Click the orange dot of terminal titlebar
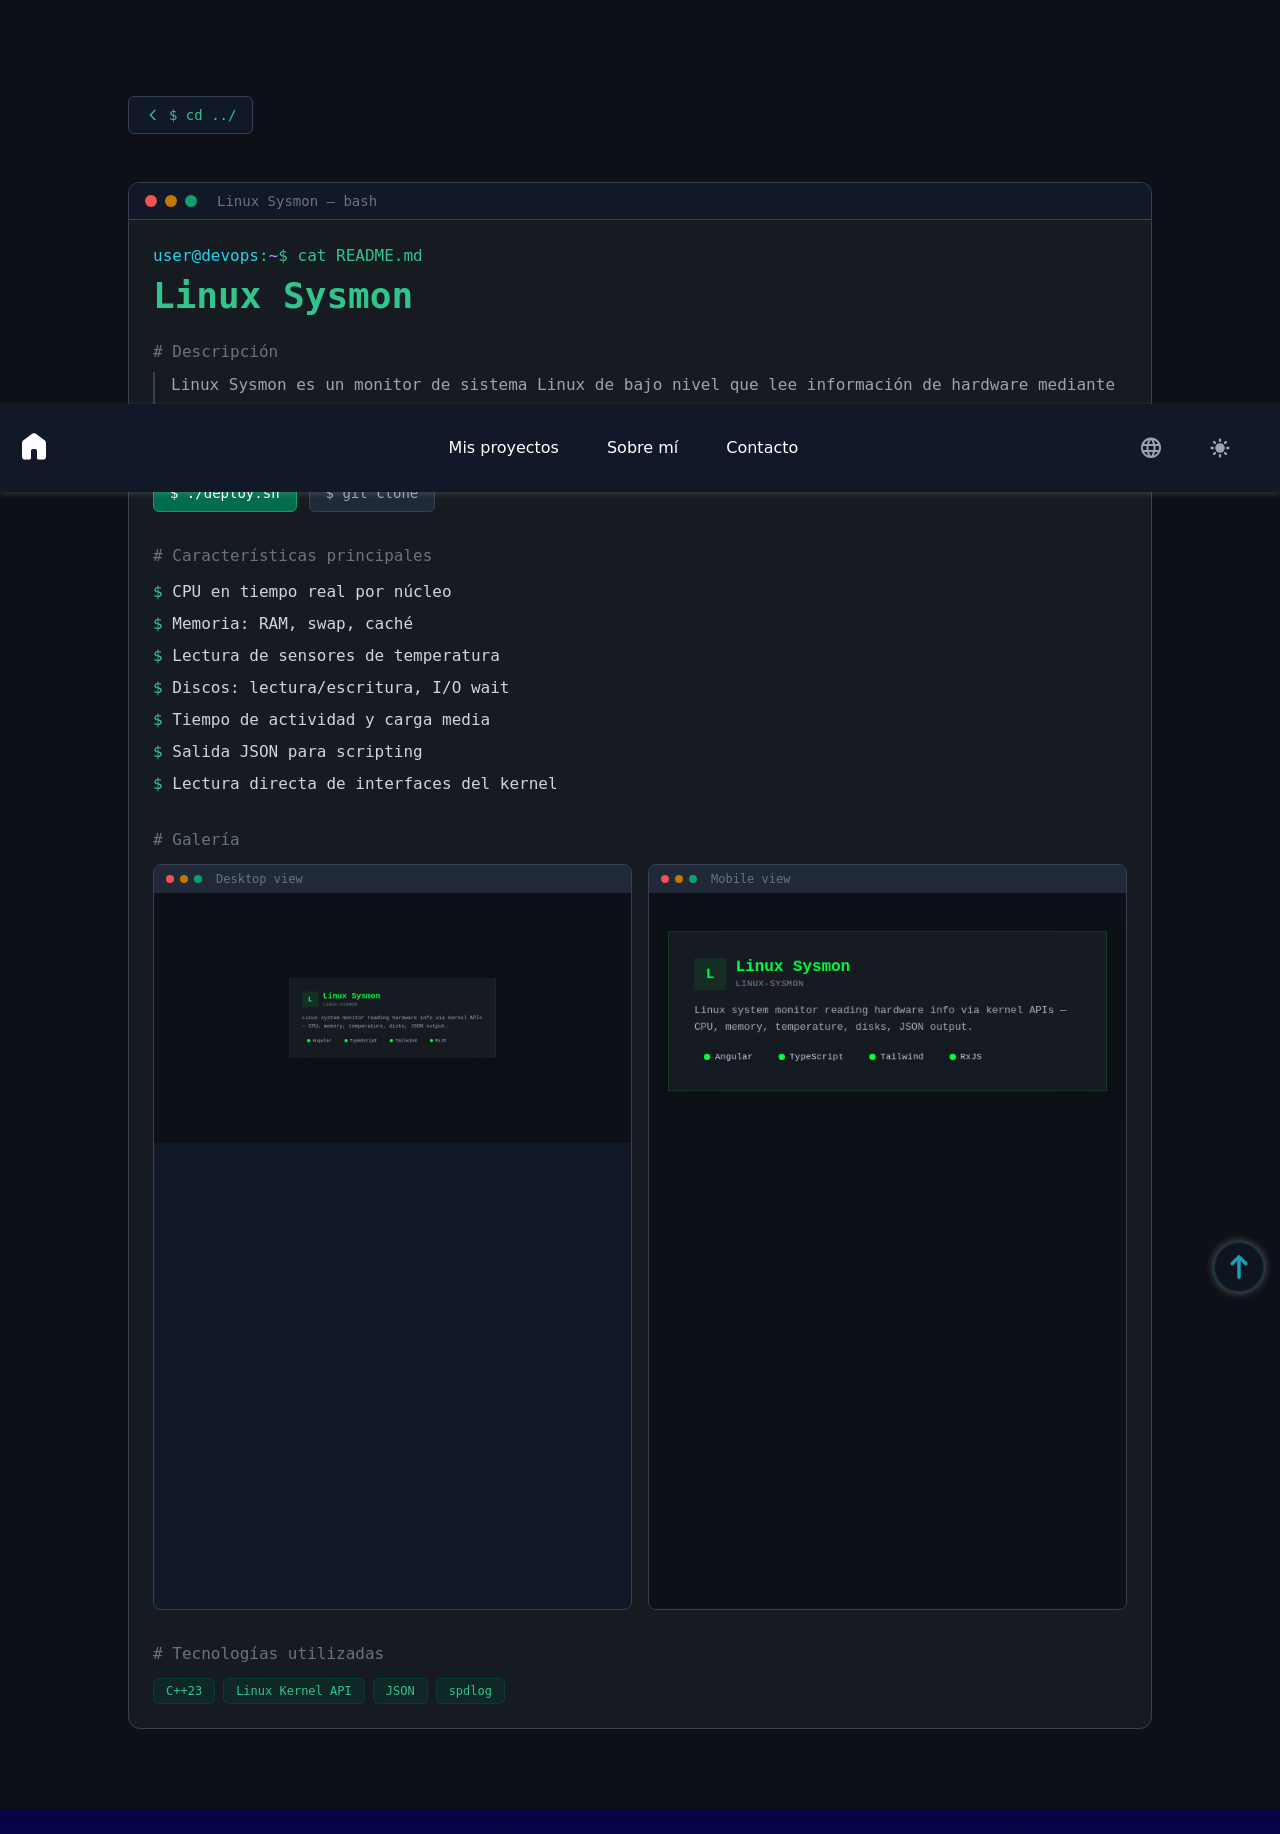Image resolution: width=1280 pixels, height=1834 pixels. pyautogui.click(x=171, y=201)
